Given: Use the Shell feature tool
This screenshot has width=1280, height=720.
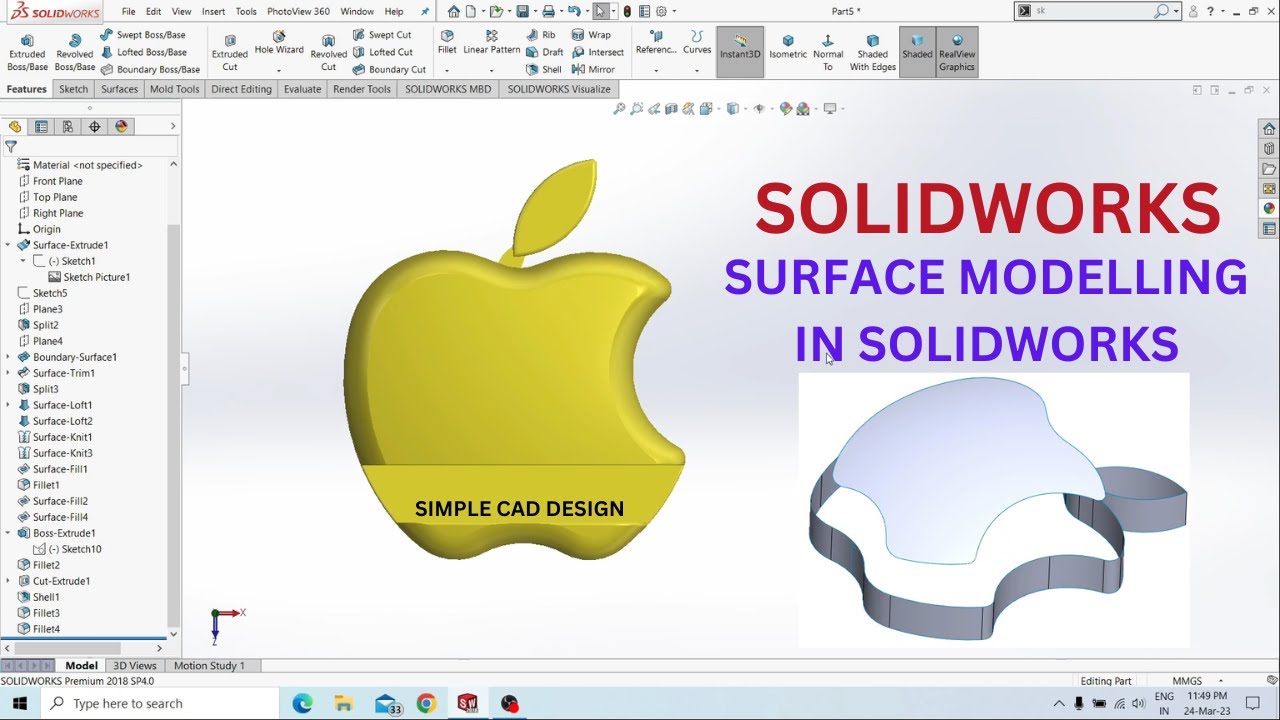Looking at the screenshot, I should (544, 69).
